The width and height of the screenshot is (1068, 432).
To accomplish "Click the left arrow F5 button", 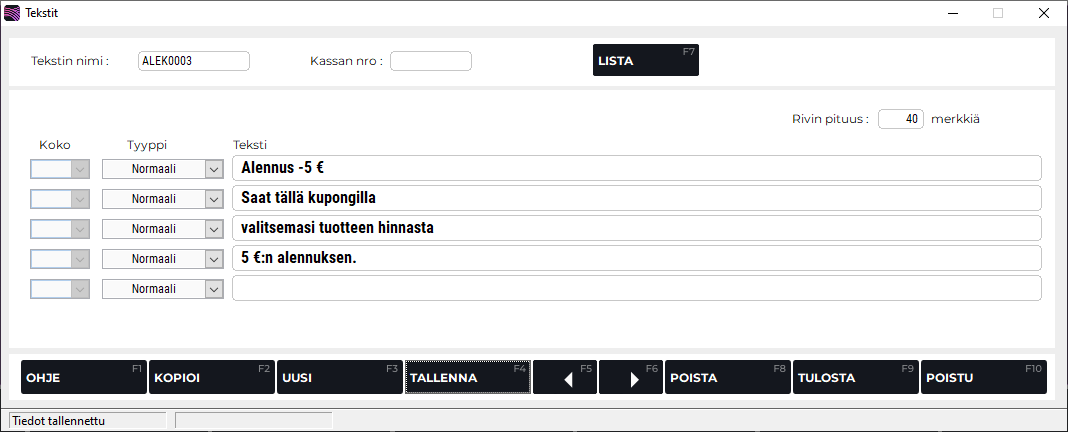I will click(x=565, y=378).
